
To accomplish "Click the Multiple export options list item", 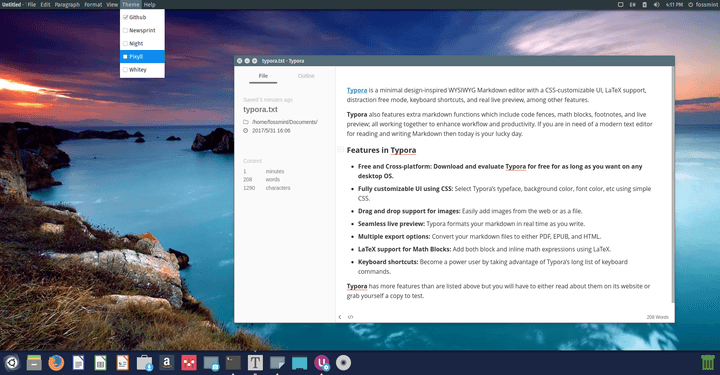I will (479, 237).
